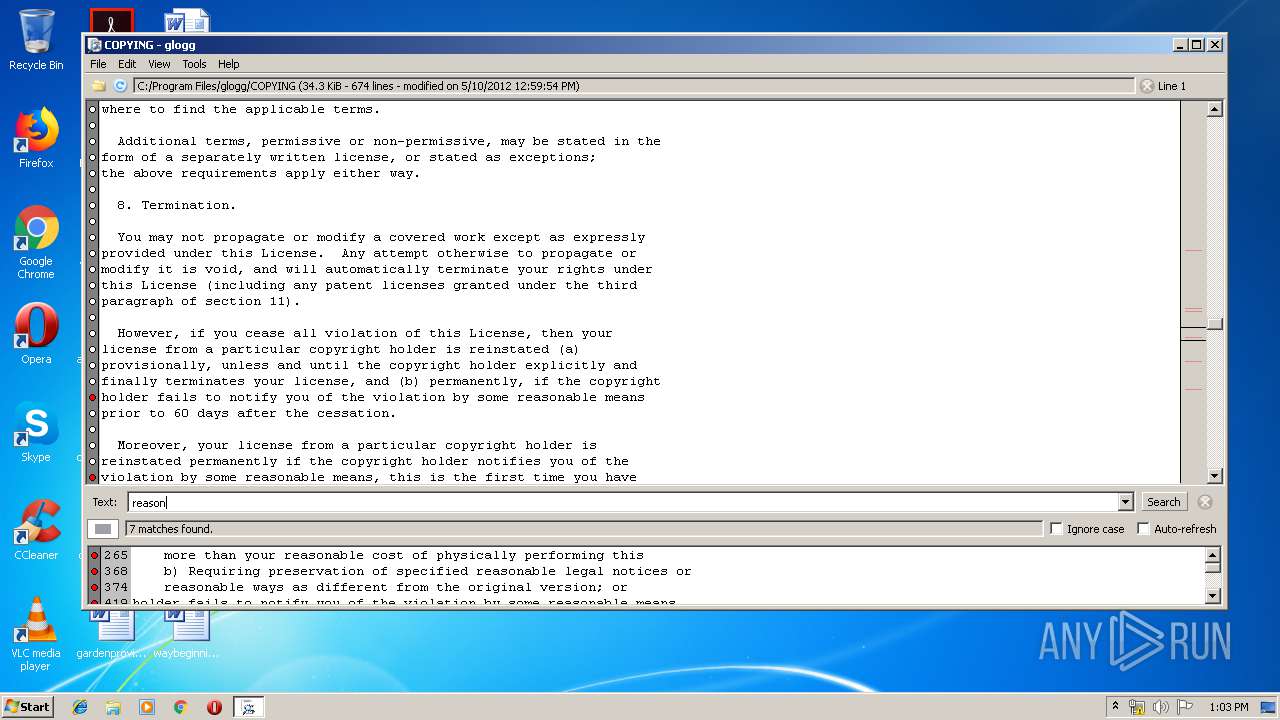Click the network tray icon

[x=1137, y=707]
